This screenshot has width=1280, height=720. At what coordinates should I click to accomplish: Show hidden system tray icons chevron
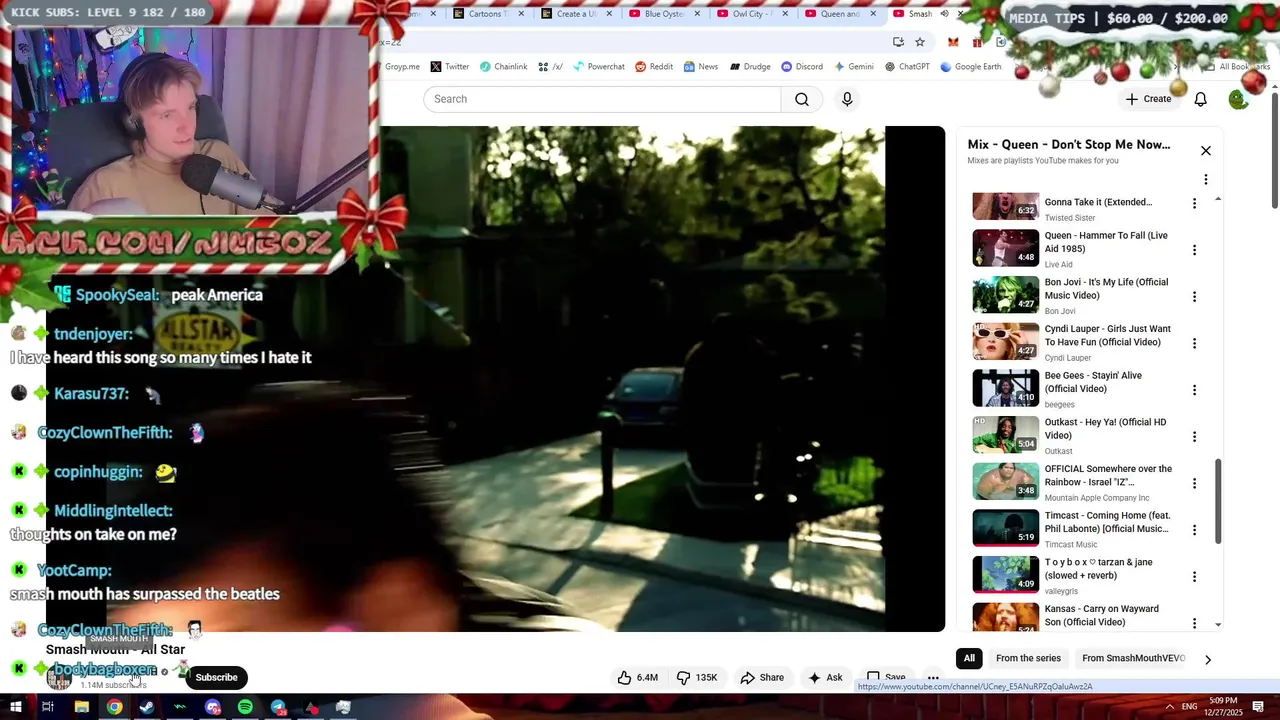(1170, 707)
